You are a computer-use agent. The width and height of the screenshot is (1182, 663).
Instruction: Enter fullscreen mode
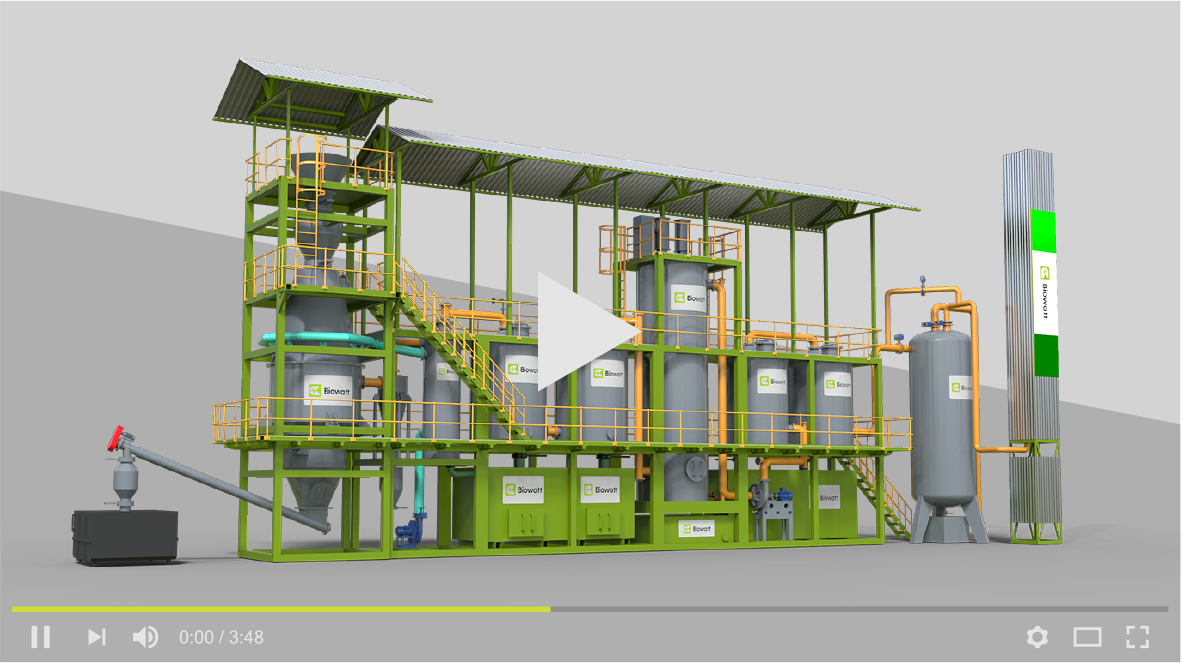pos(1137,637)
